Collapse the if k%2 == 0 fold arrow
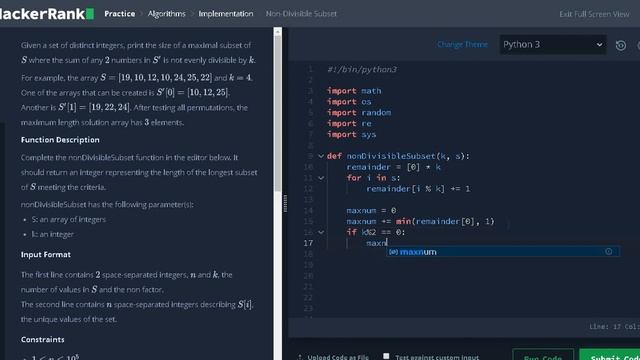Viewport: 640px width, 360px height. (321, 232)
